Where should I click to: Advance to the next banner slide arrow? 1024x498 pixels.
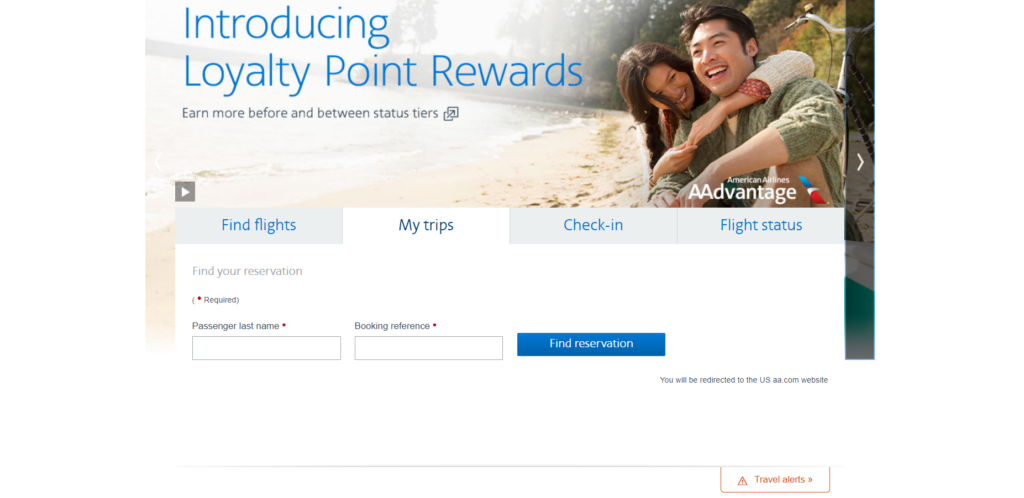pyautogui.click(x=860, y=162)
